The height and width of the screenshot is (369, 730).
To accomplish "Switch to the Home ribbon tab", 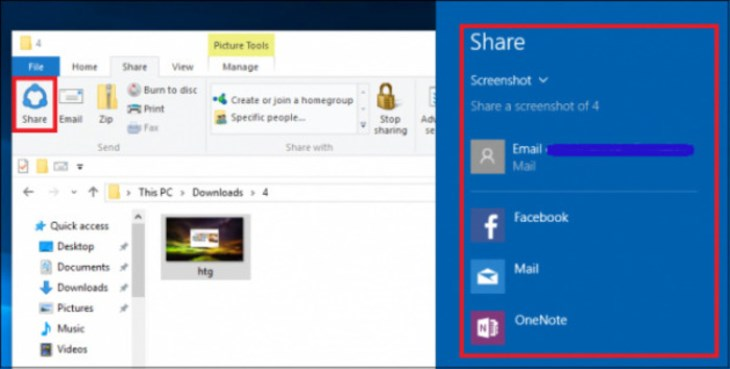I will click(x=85, y=67).
